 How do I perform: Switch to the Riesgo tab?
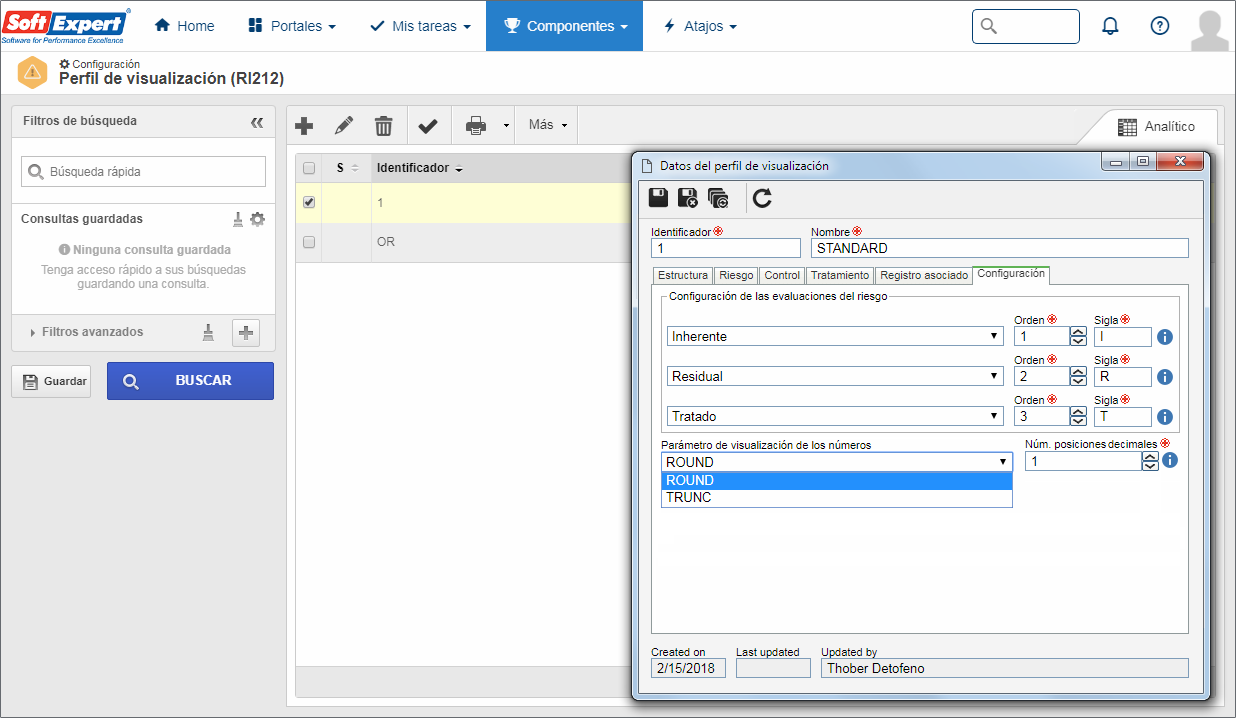click(x=736, y=275)
